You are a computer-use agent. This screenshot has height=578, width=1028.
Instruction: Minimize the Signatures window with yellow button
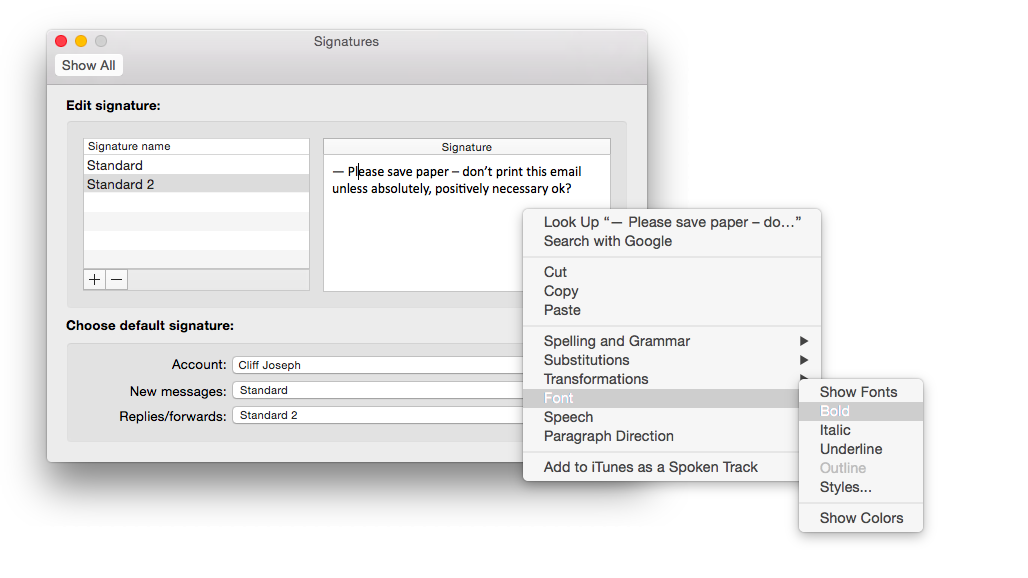tap(81, 41)
